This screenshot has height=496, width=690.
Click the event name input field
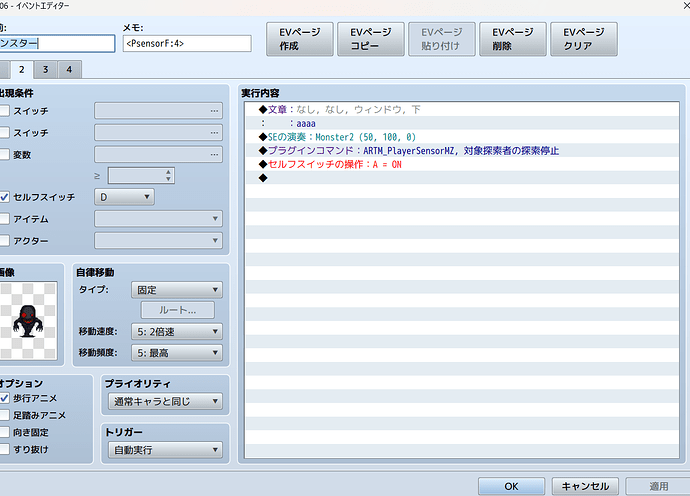coord(57,44)
